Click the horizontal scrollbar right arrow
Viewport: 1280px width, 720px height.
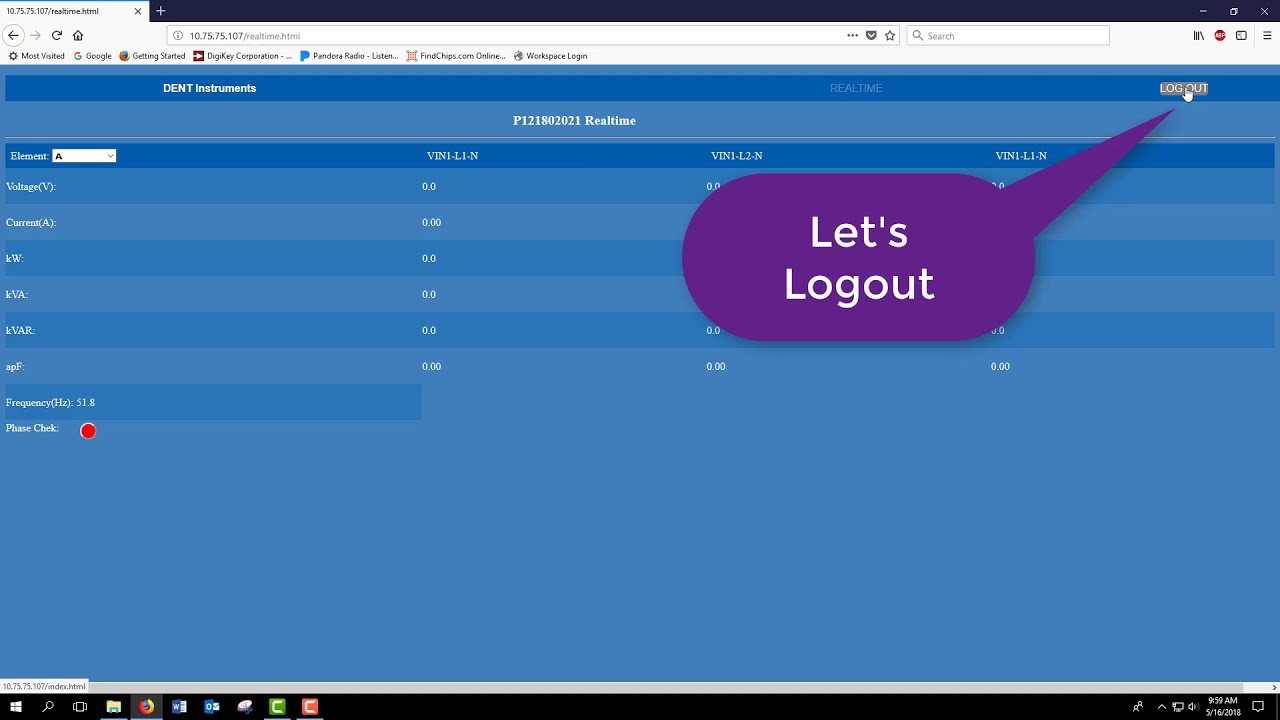(x=1274, y=687)
